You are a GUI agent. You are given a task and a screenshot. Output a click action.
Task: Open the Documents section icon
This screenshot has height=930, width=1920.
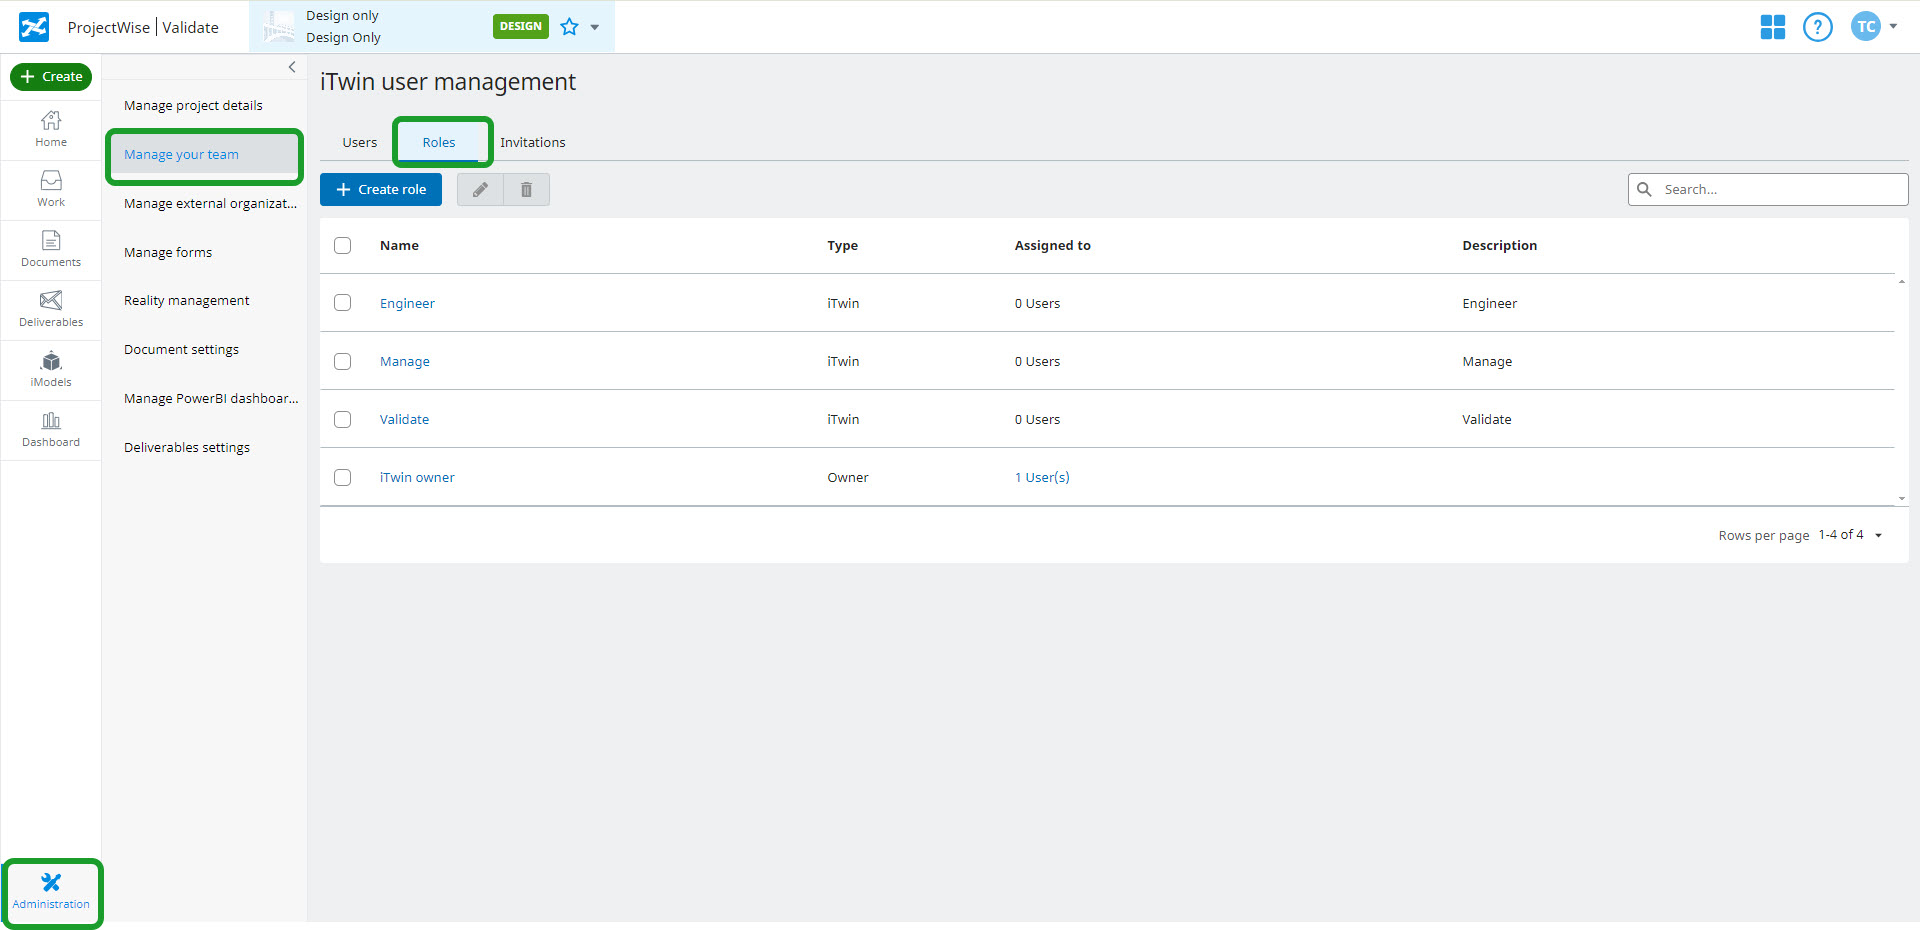coord(51,247)
